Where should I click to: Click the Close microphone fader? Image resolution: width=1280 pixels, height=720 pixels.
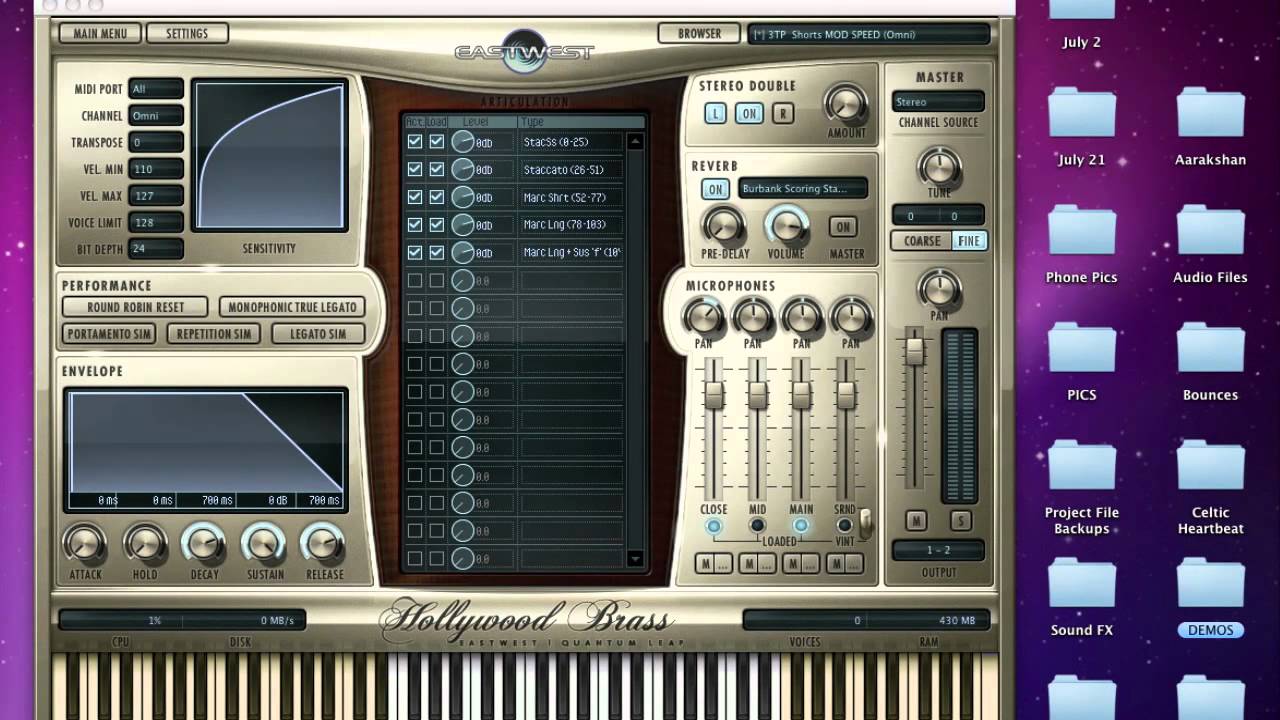pyautogui.click(x=713, y=394)
